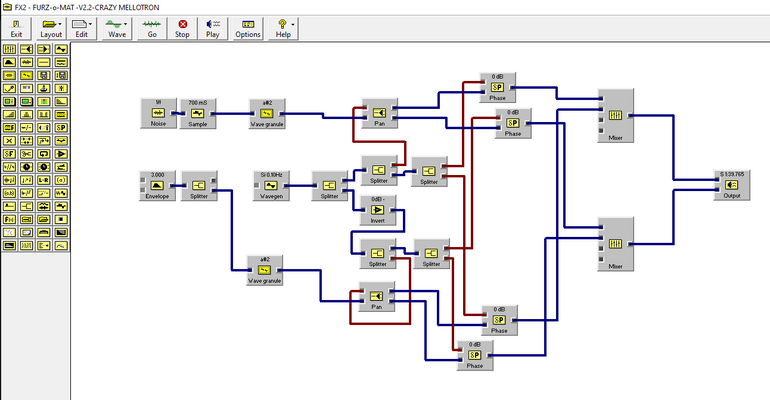Viewport: 770px width, 400px height.
Task: Click the Invert node in the patch
Action: tap(377, 210)
